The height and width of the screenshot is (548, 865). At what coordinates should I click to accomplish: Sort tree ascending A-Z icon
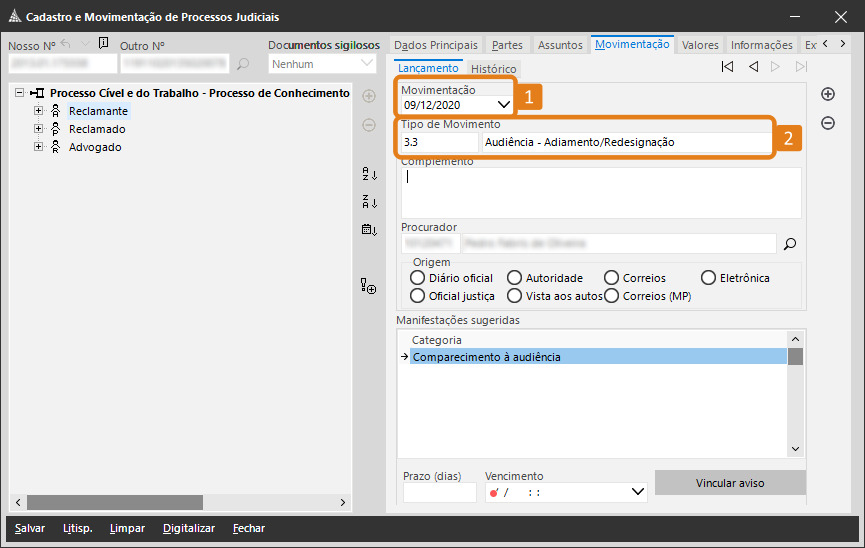(x=369, y=174)
